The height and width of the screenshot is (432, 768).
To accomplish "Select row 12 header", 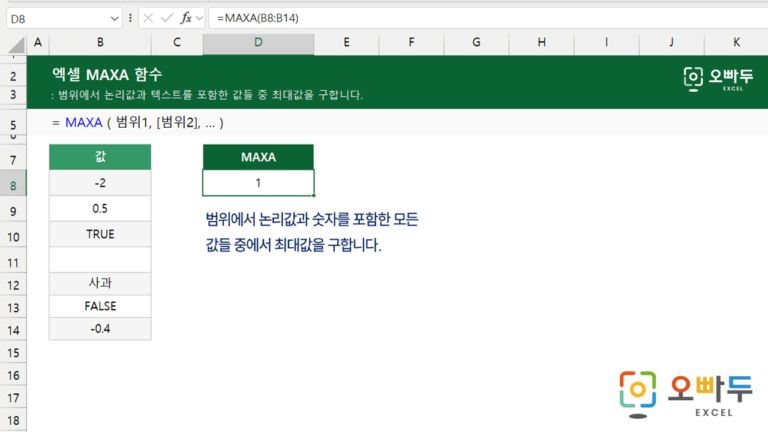I will (13, 285).
